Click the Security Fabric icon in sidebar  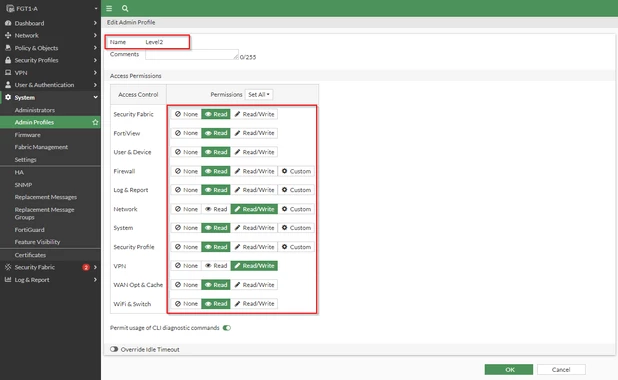8,267
